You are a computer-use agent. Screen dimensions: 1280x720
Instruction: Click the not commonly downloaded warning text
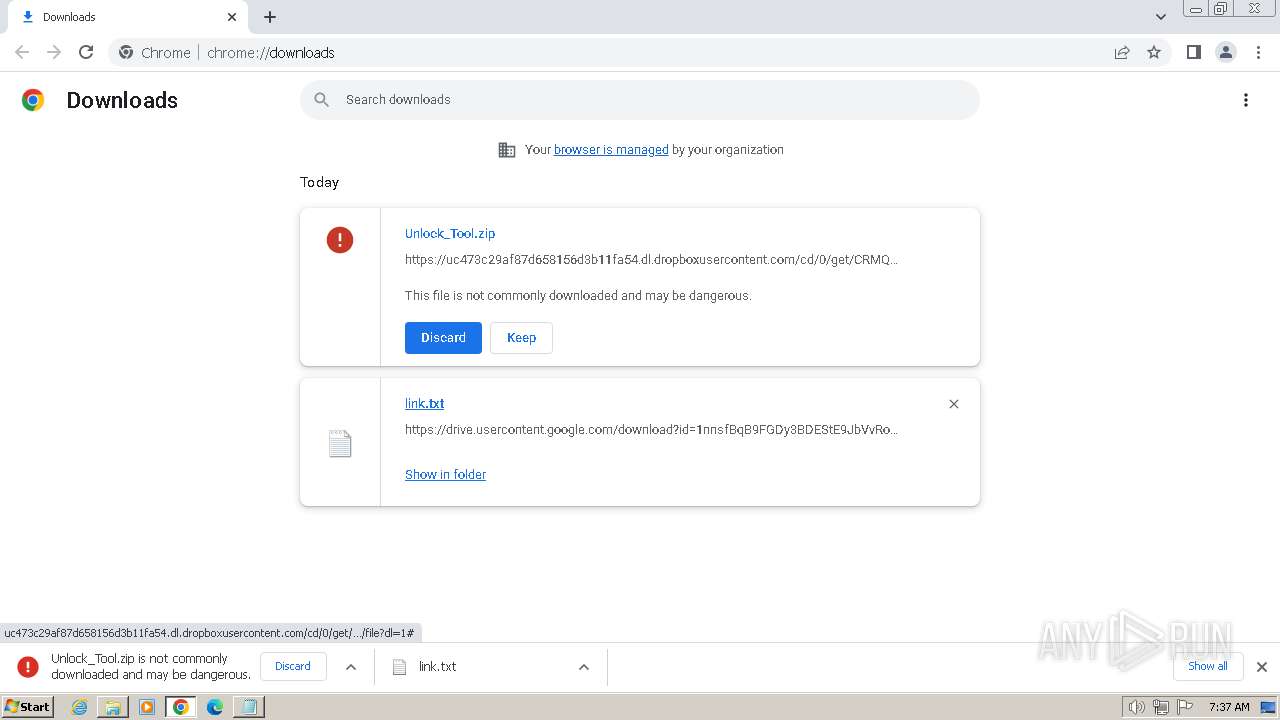(578, 296)
